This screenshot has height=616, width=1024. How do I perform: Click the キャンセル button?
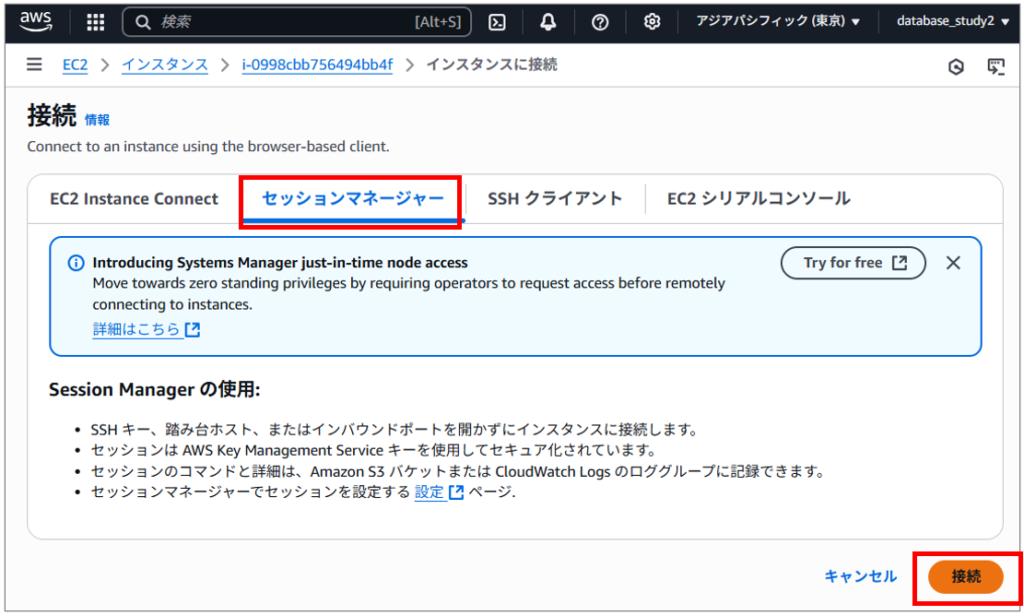point(860,577)
